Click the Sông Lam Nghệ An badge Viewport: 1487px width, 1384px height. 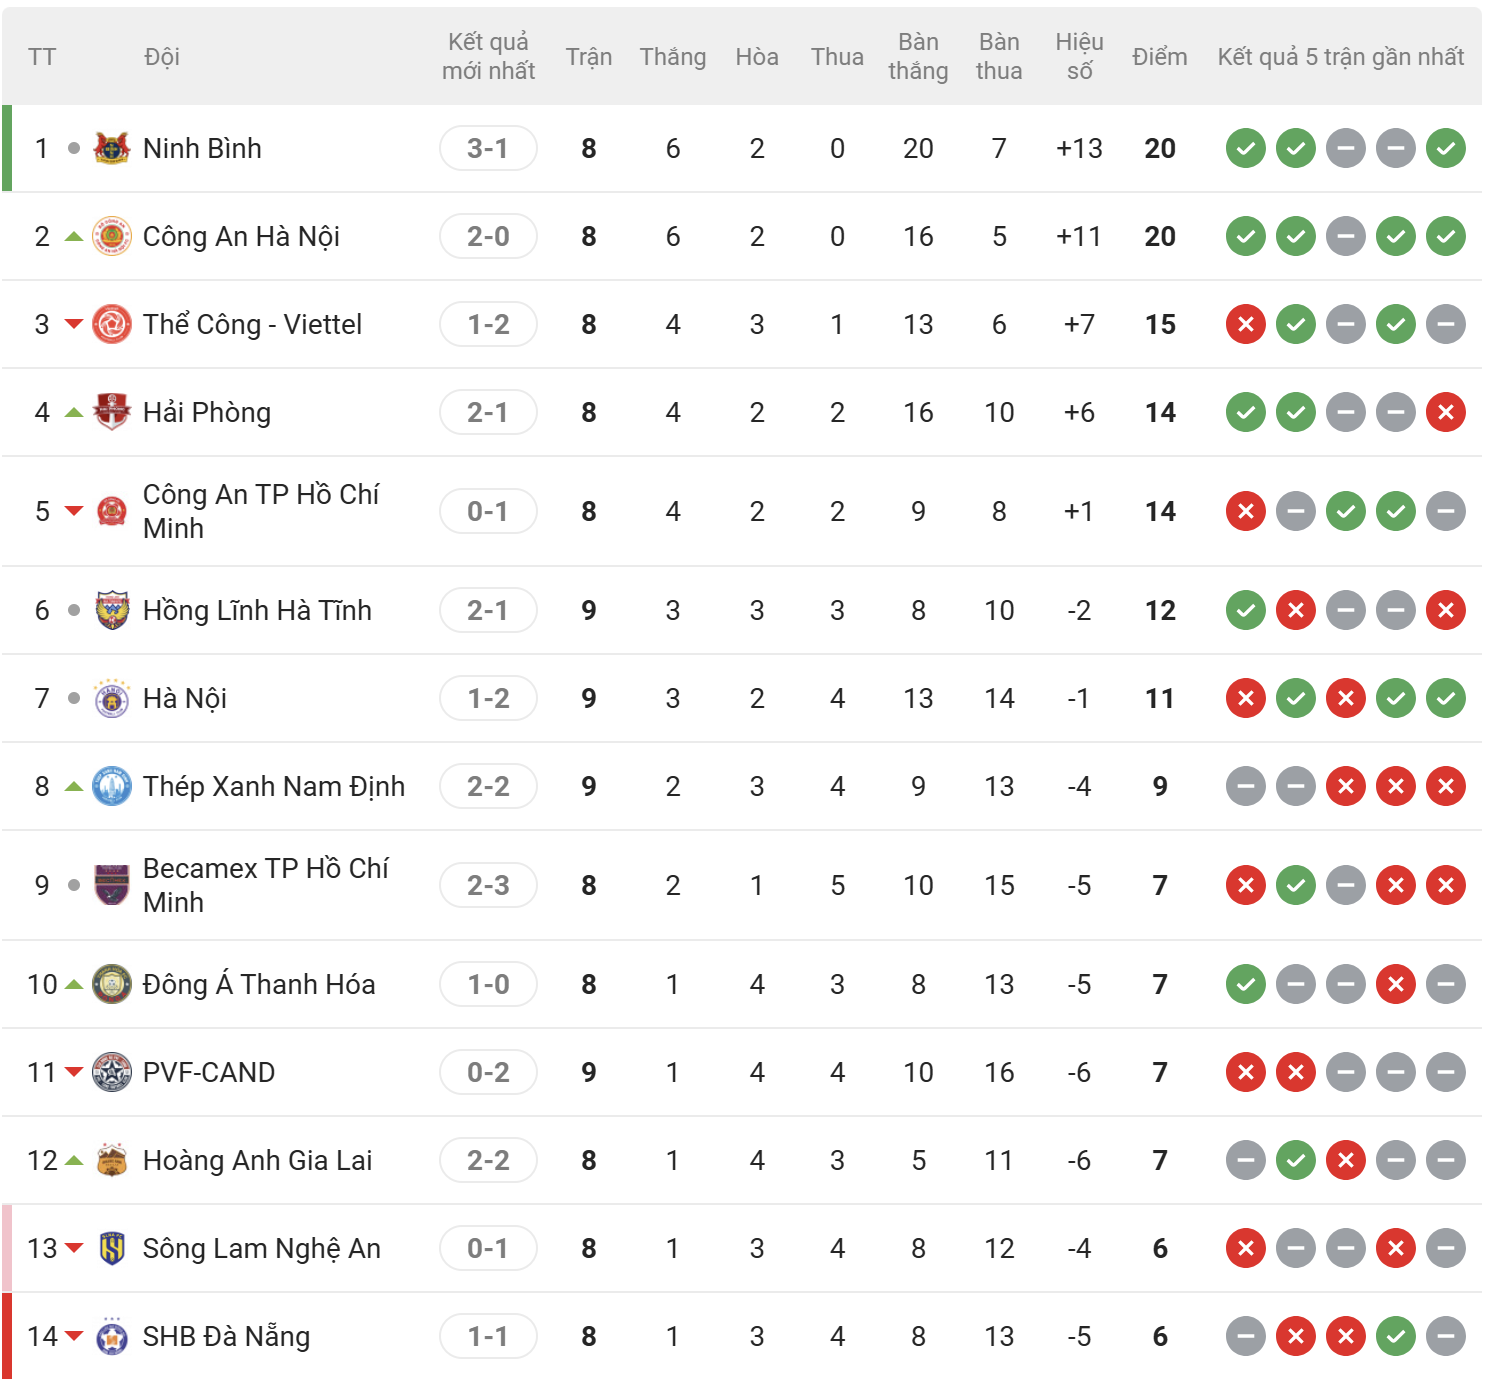[x=112, y=1248]
